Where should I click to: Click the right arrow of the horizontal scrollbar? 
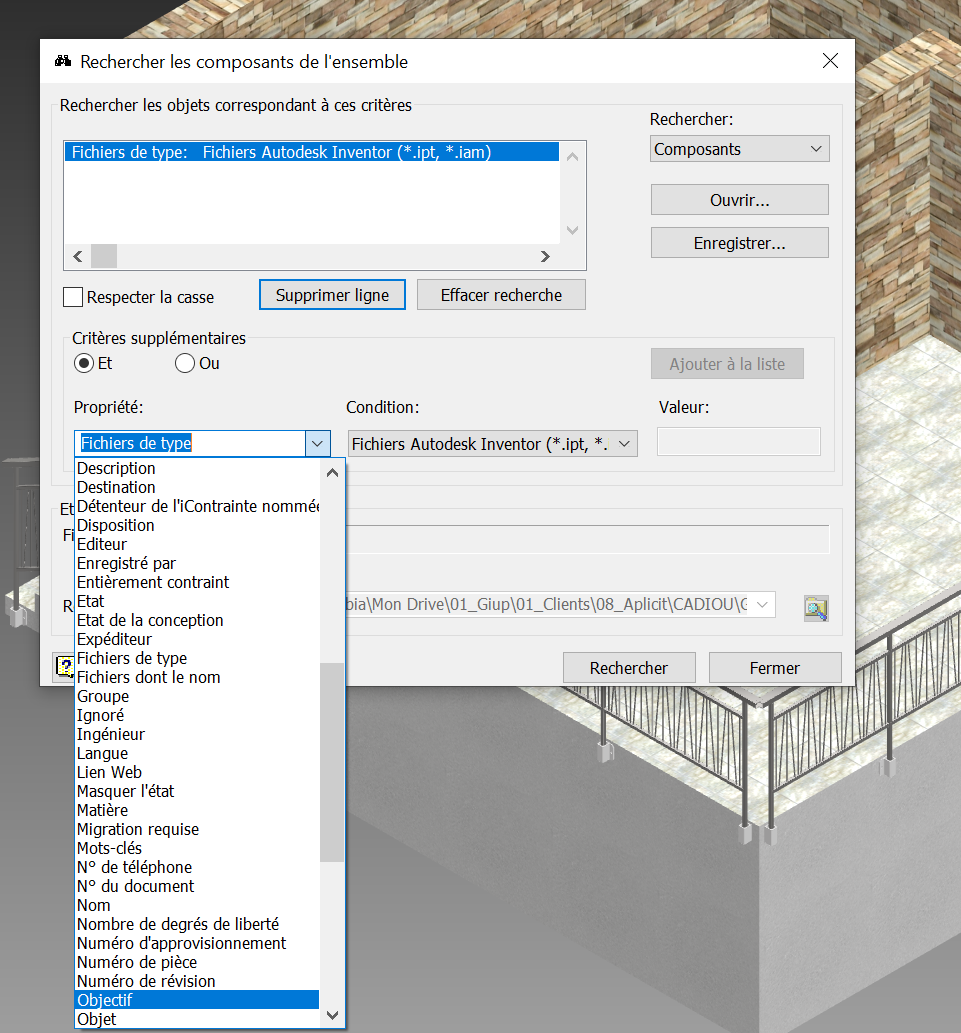(x=545, y=256)
